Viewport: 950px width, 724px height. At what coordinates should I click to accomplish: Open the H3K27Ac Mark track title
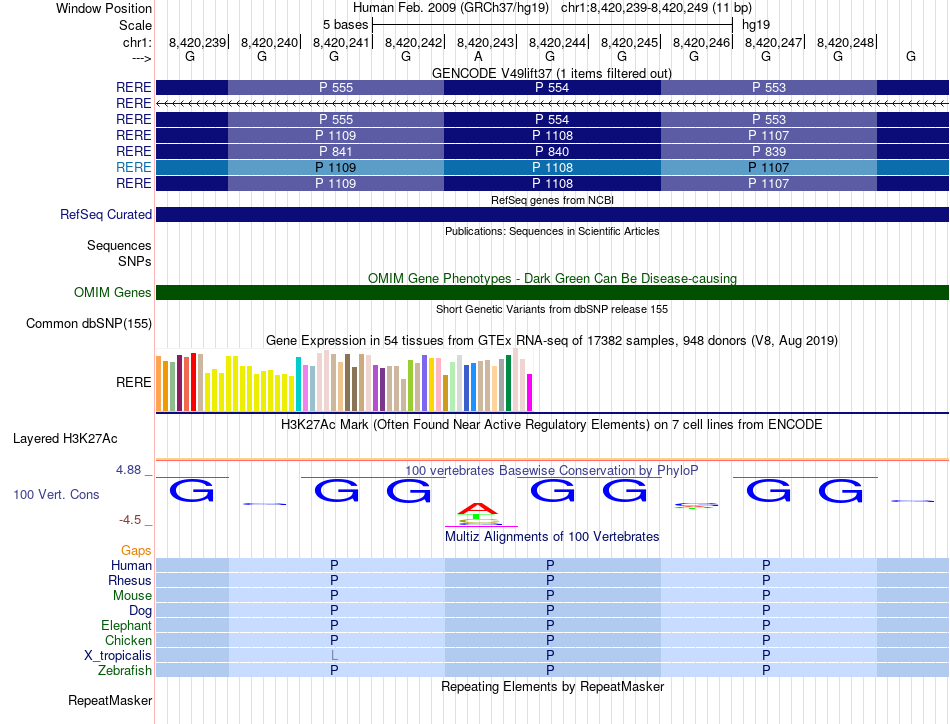552,424
